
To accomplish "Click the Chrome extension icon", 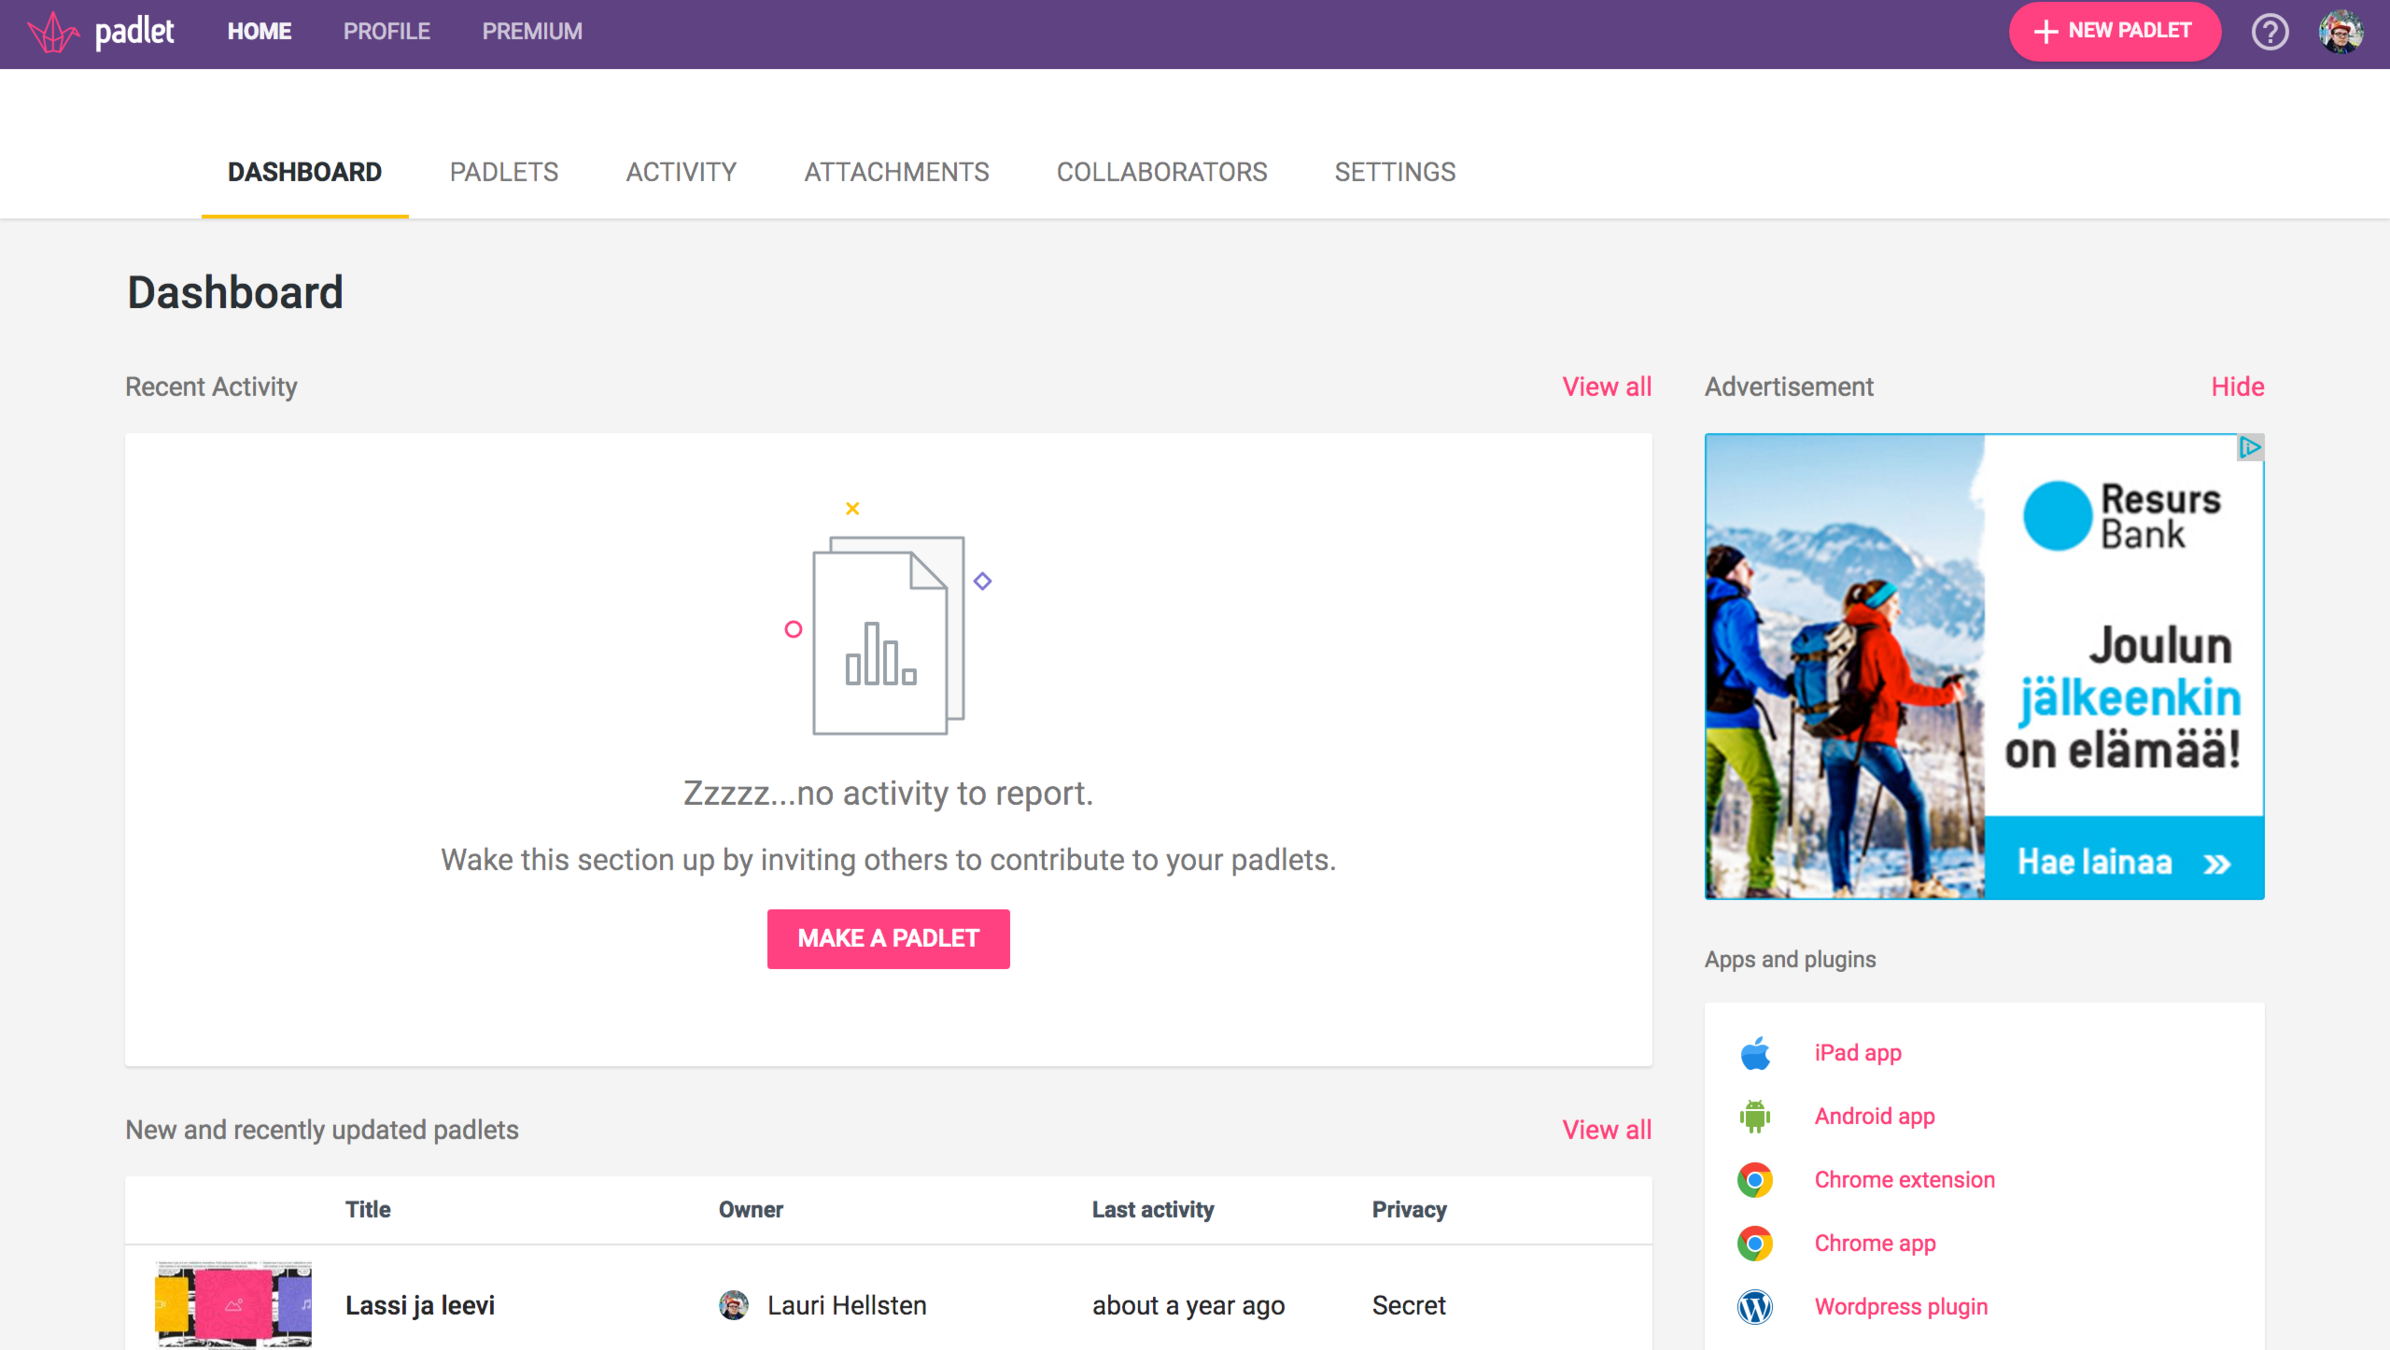I will tap(1754, 1180).
